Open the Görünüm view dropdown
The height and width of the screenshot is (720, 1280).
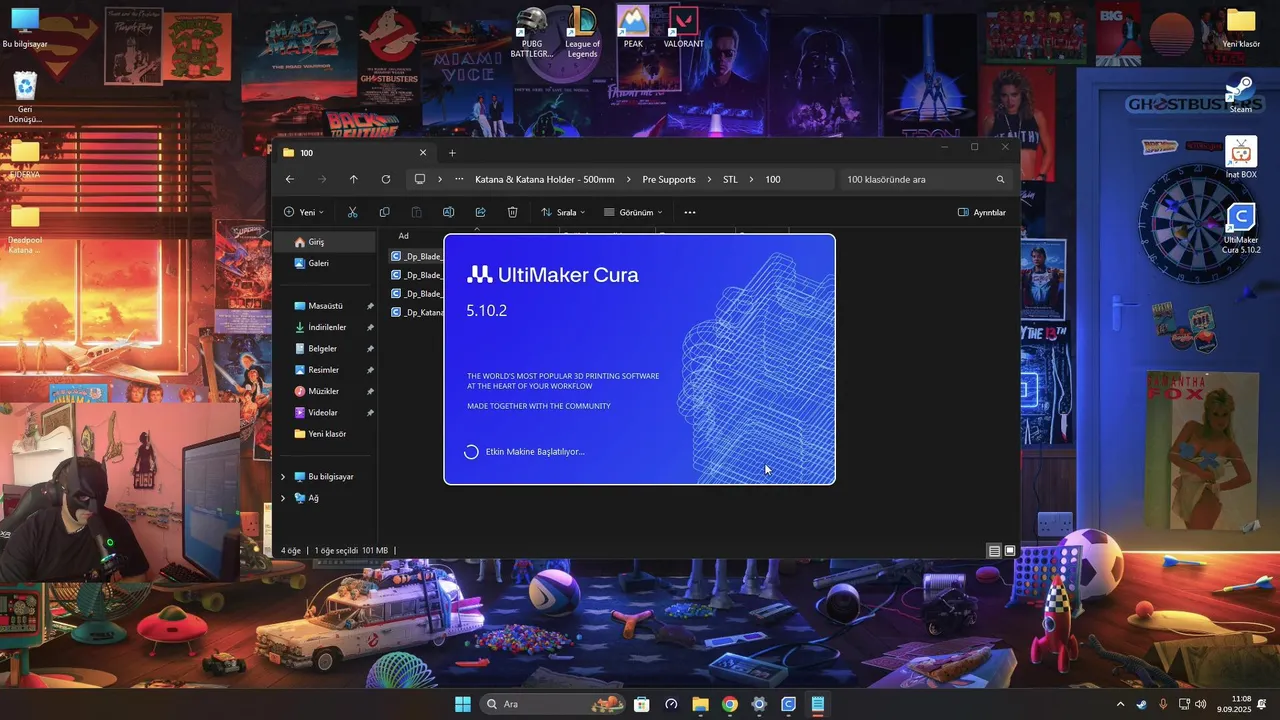[x=633, y=212]
